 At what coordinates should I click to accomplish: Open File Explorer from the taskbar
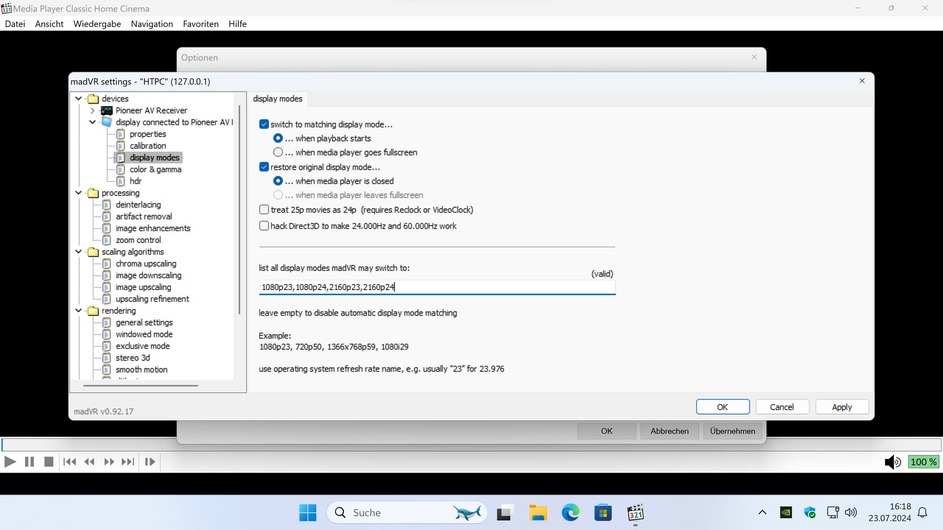[538, 513]
